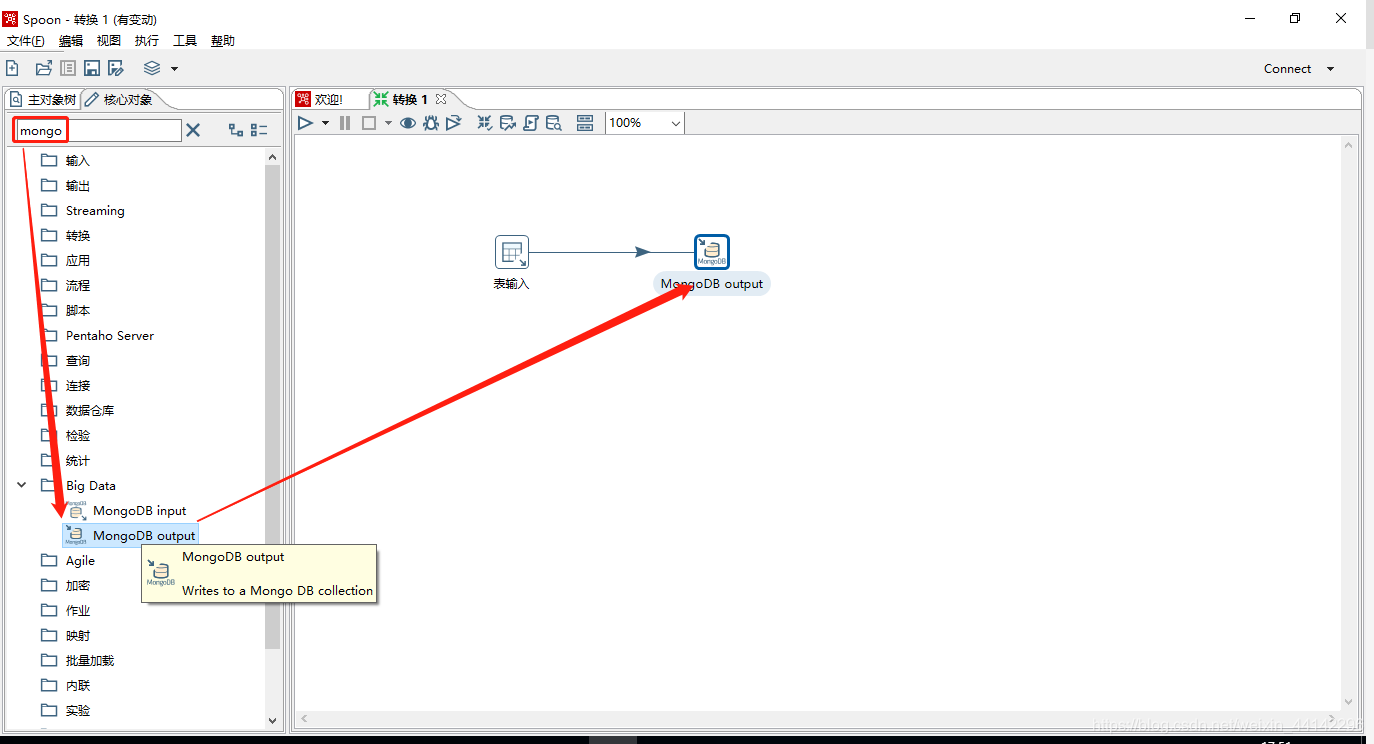Click the impact analysis database icon
Screen dimensions: 1374x744
(x=508, y=123)
